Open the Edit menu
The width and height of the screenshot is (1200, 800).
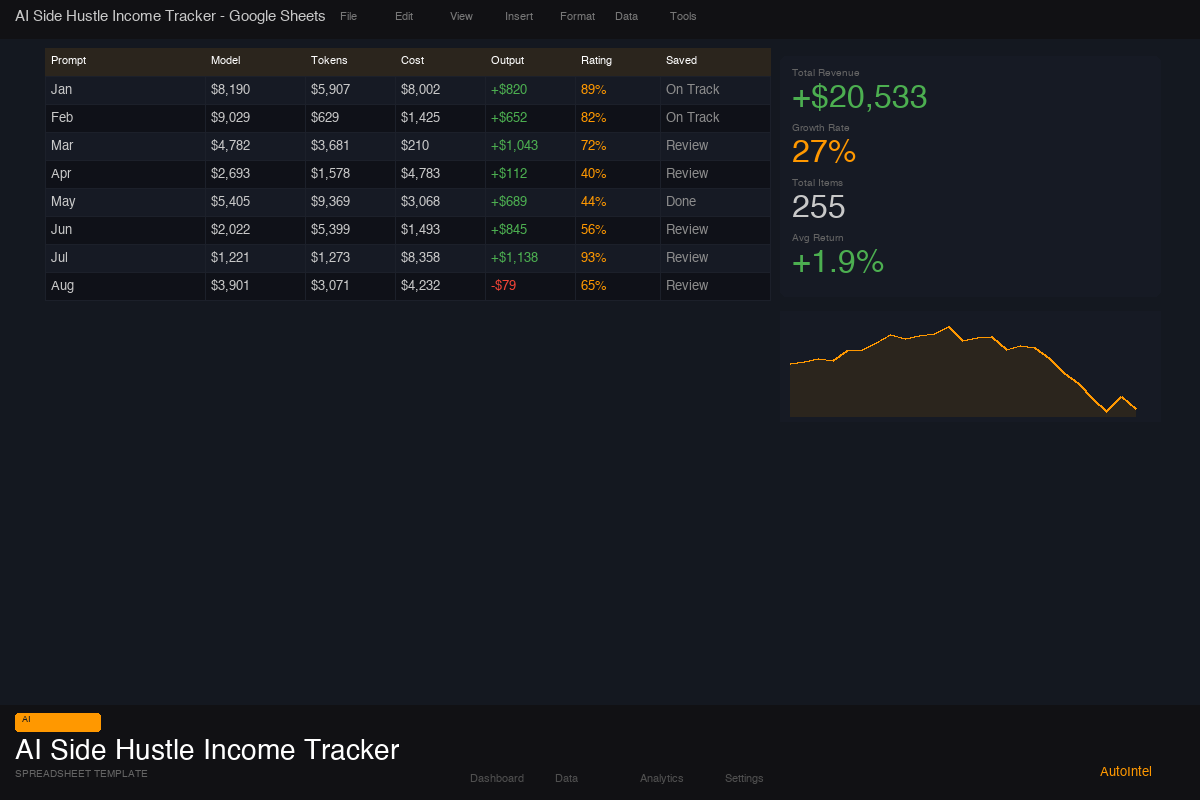point(404,16)
